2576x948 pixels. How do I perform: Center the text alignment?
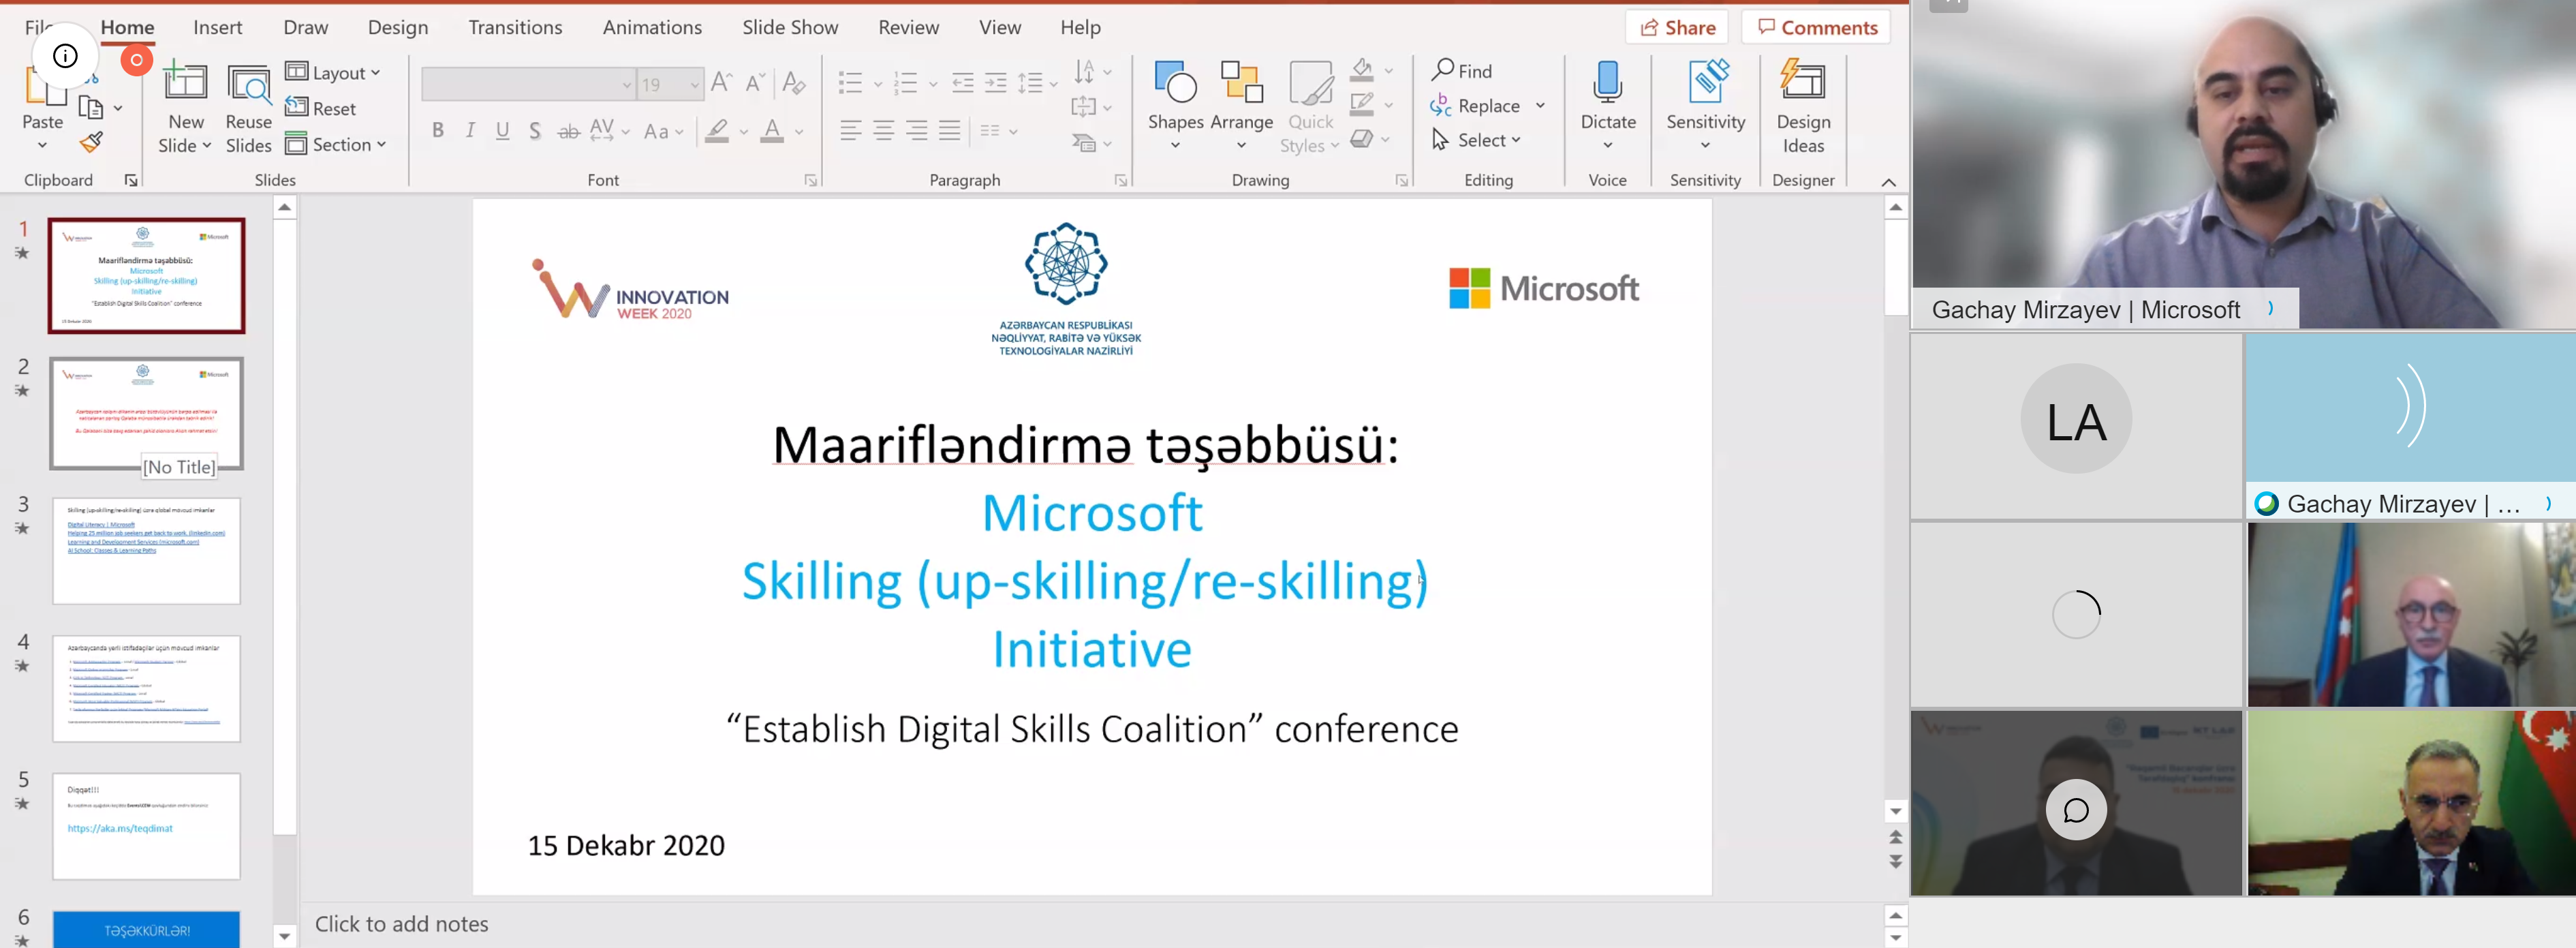[x=883, y=131]
